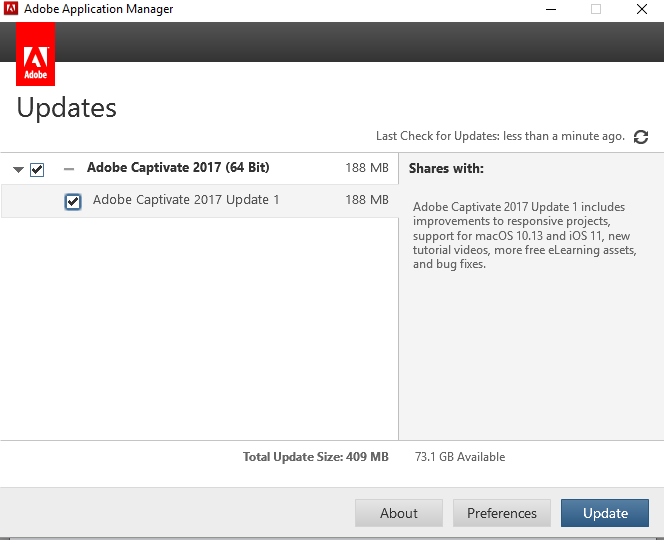Click the Update 1 description paragraph
Viewport: 664px width, 540px height.
[x=525, y=235]
